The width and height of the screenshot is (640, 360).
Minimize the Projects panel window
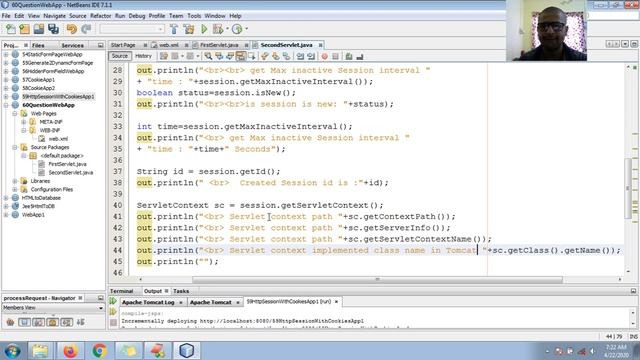100,45
